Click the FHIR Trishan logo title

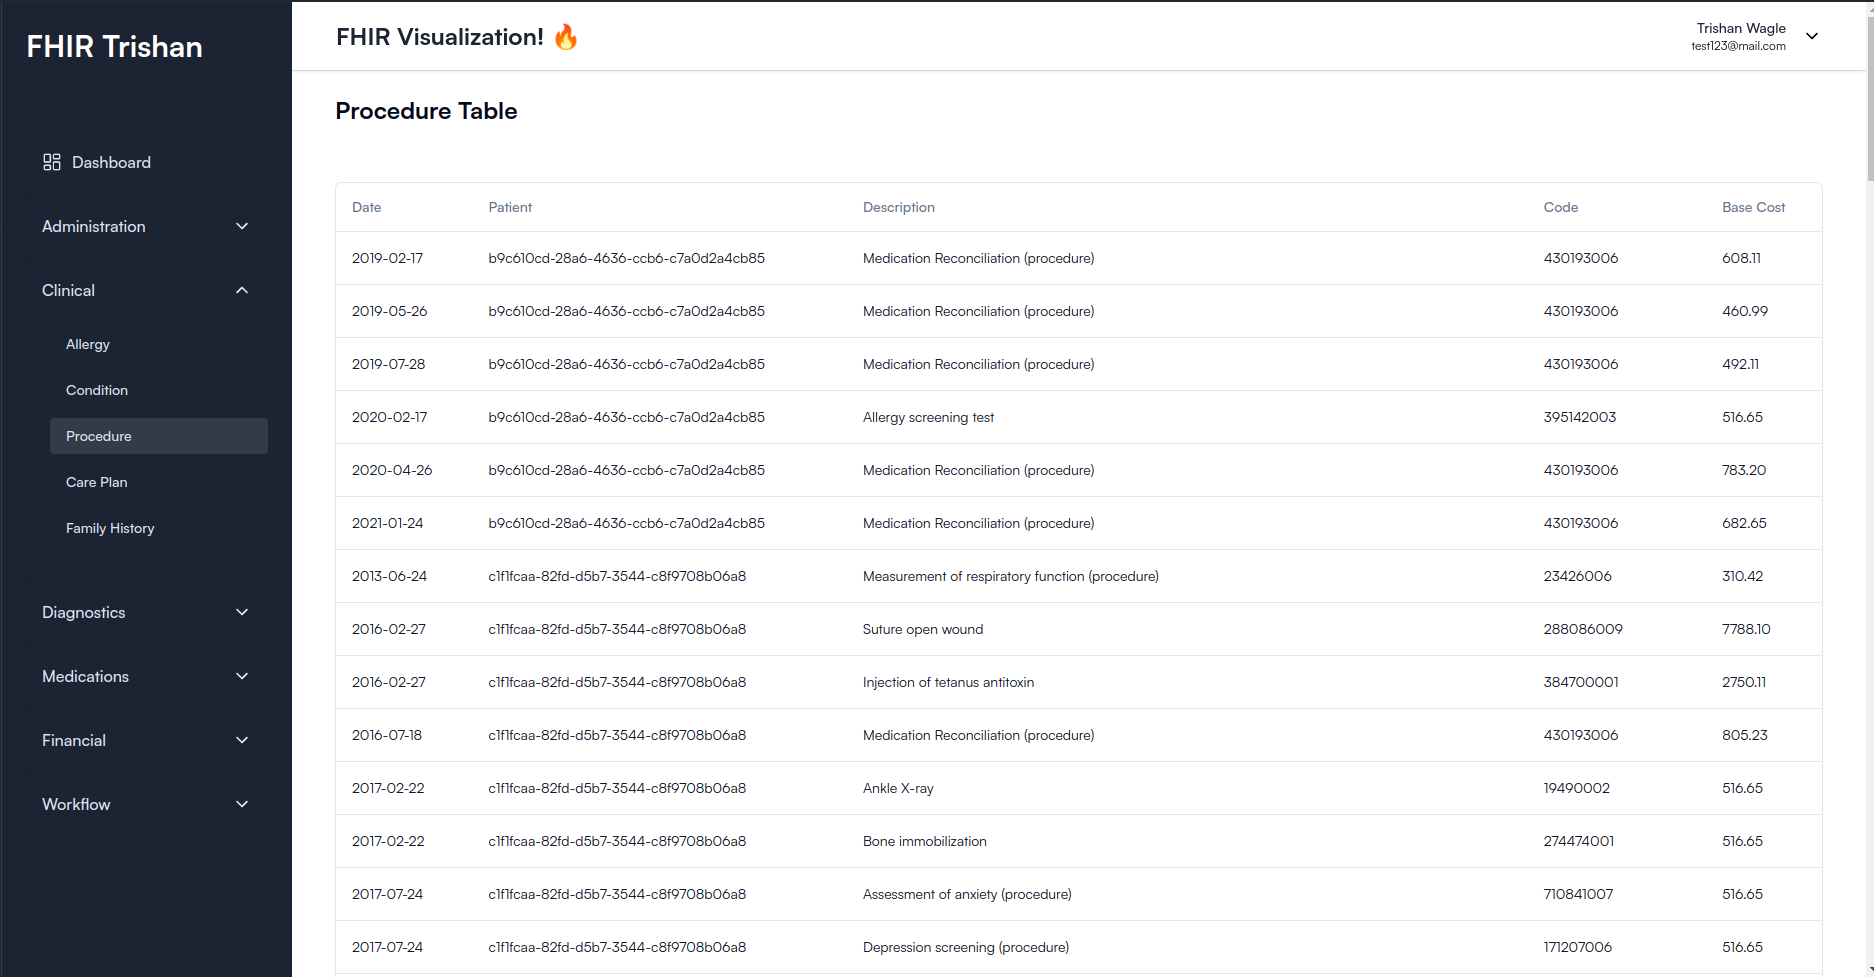(114, 47)
